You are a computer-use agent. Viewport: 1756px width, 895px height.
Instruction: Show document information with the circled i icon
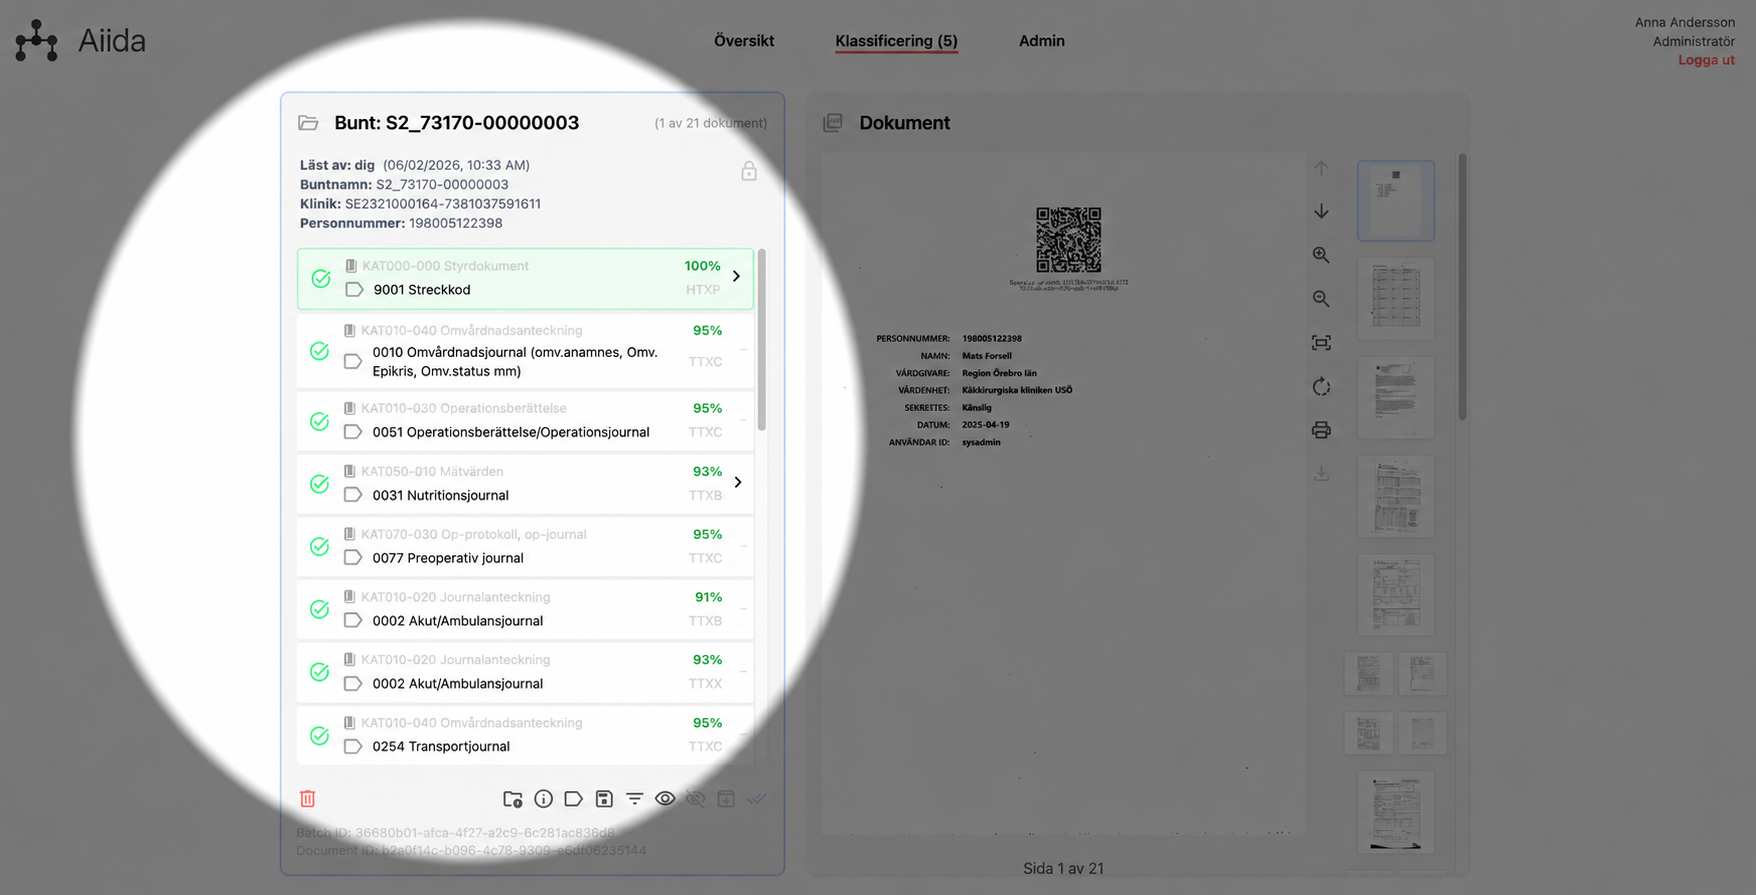[x=543, y=799]
